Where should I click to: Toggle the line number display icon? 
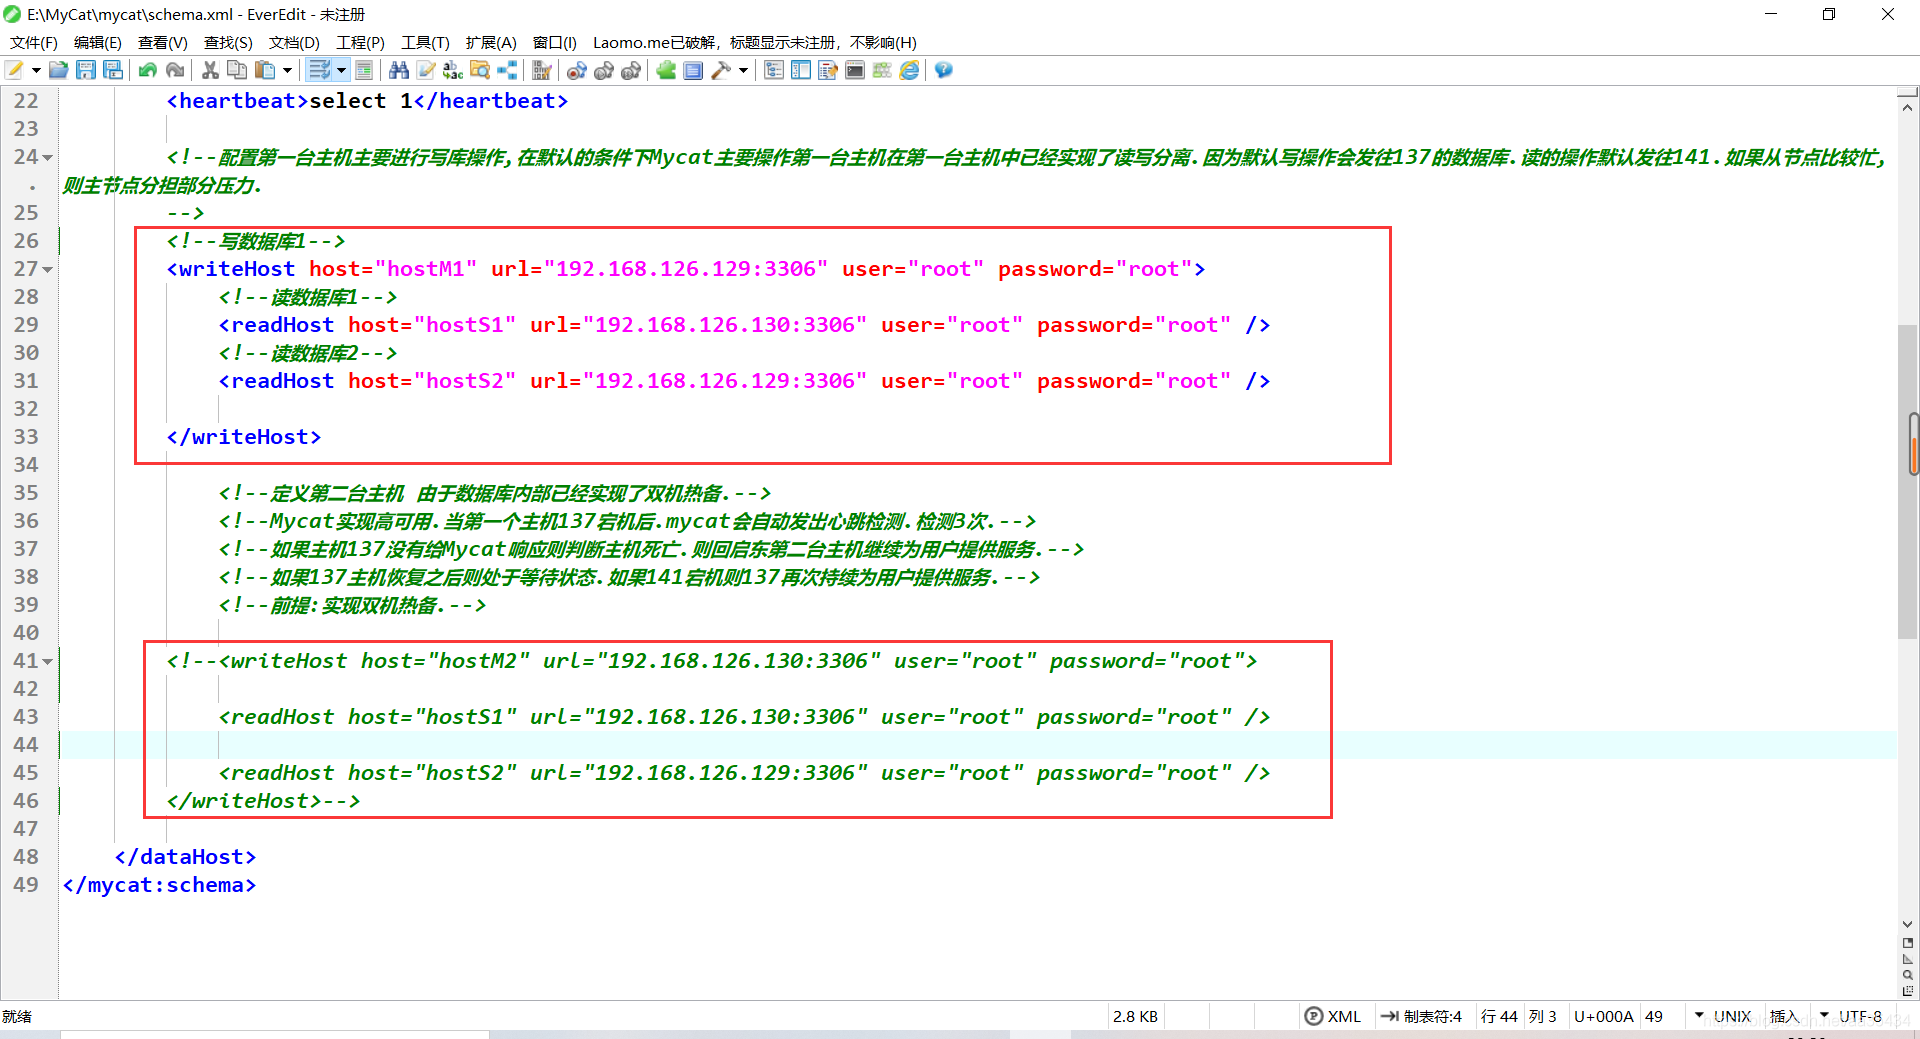364,70
